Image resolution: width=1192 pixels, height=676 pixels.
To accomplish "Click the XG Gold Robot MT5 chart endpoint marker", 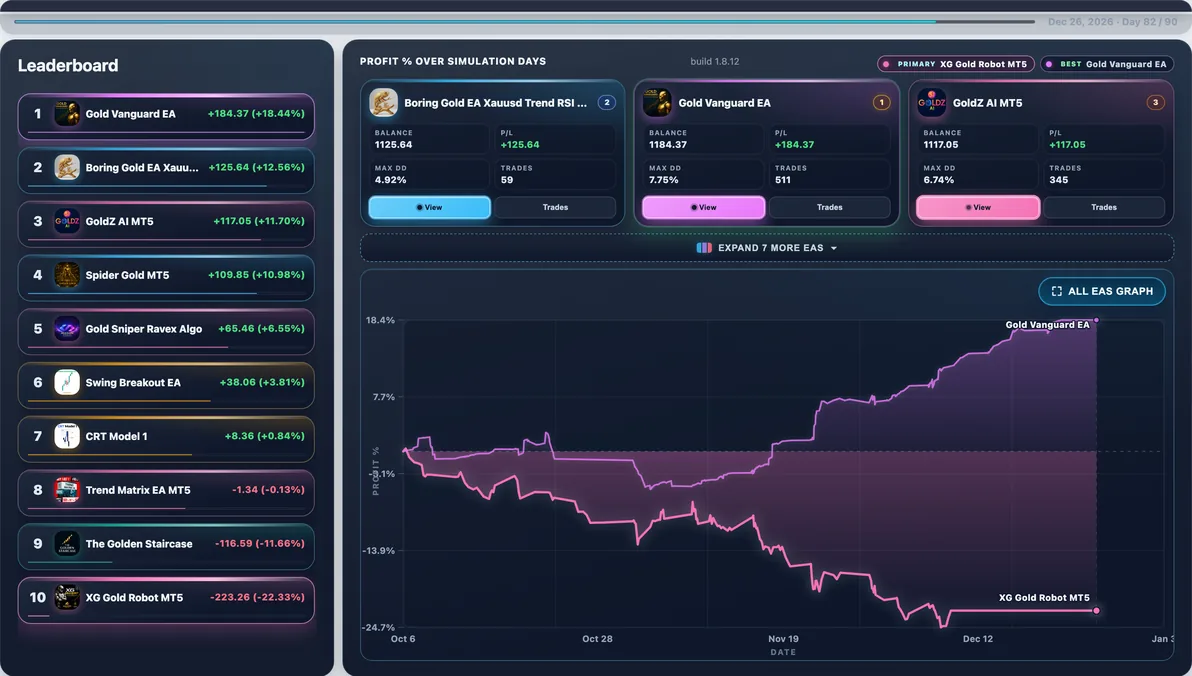I will 1096,611.
